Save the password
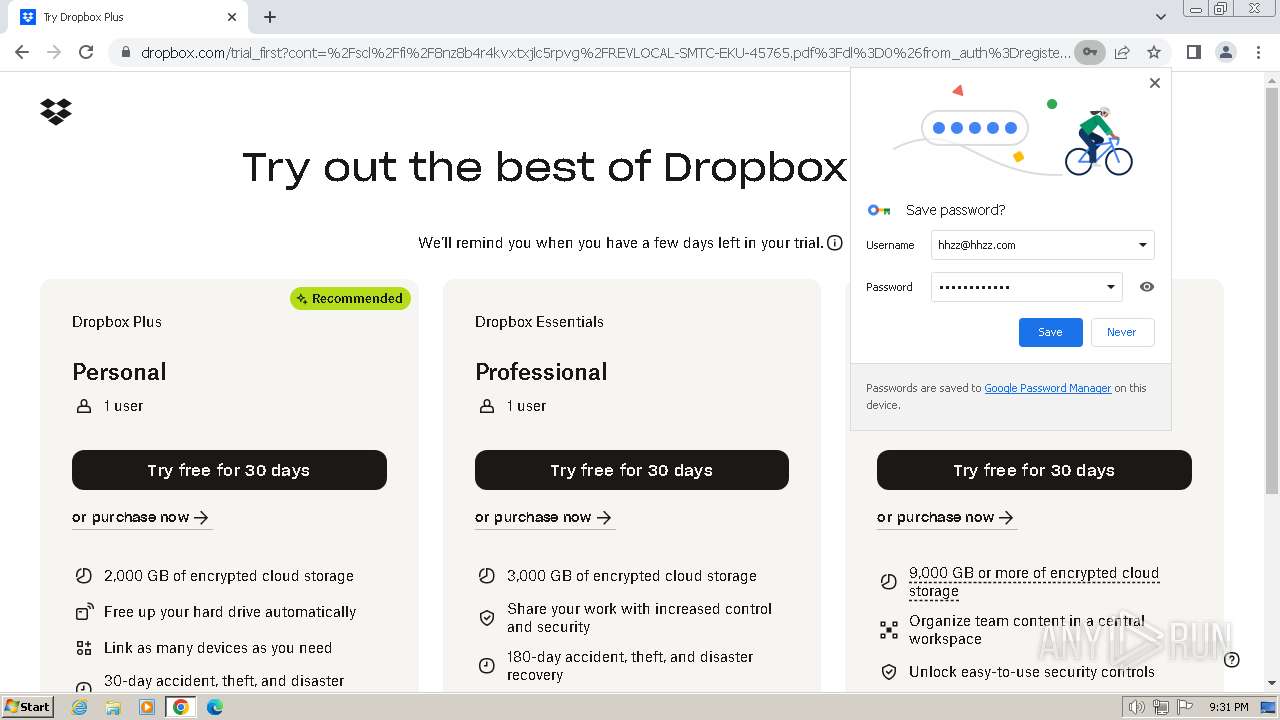 coord(1050,332)
